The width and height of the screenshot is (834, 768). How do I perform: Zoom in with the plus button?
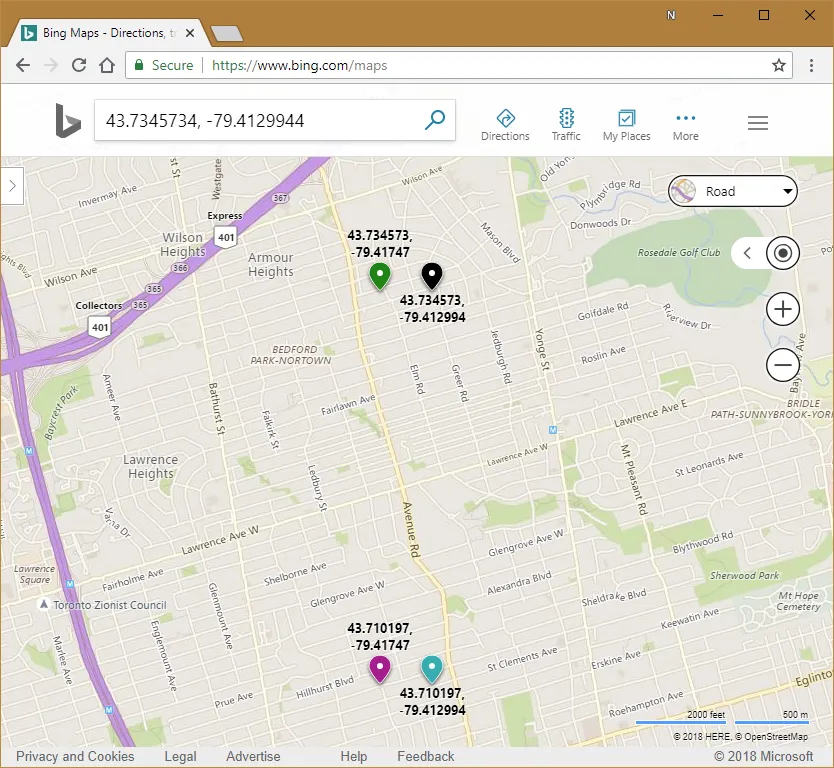pyautogui.click(x=782, y=309)
